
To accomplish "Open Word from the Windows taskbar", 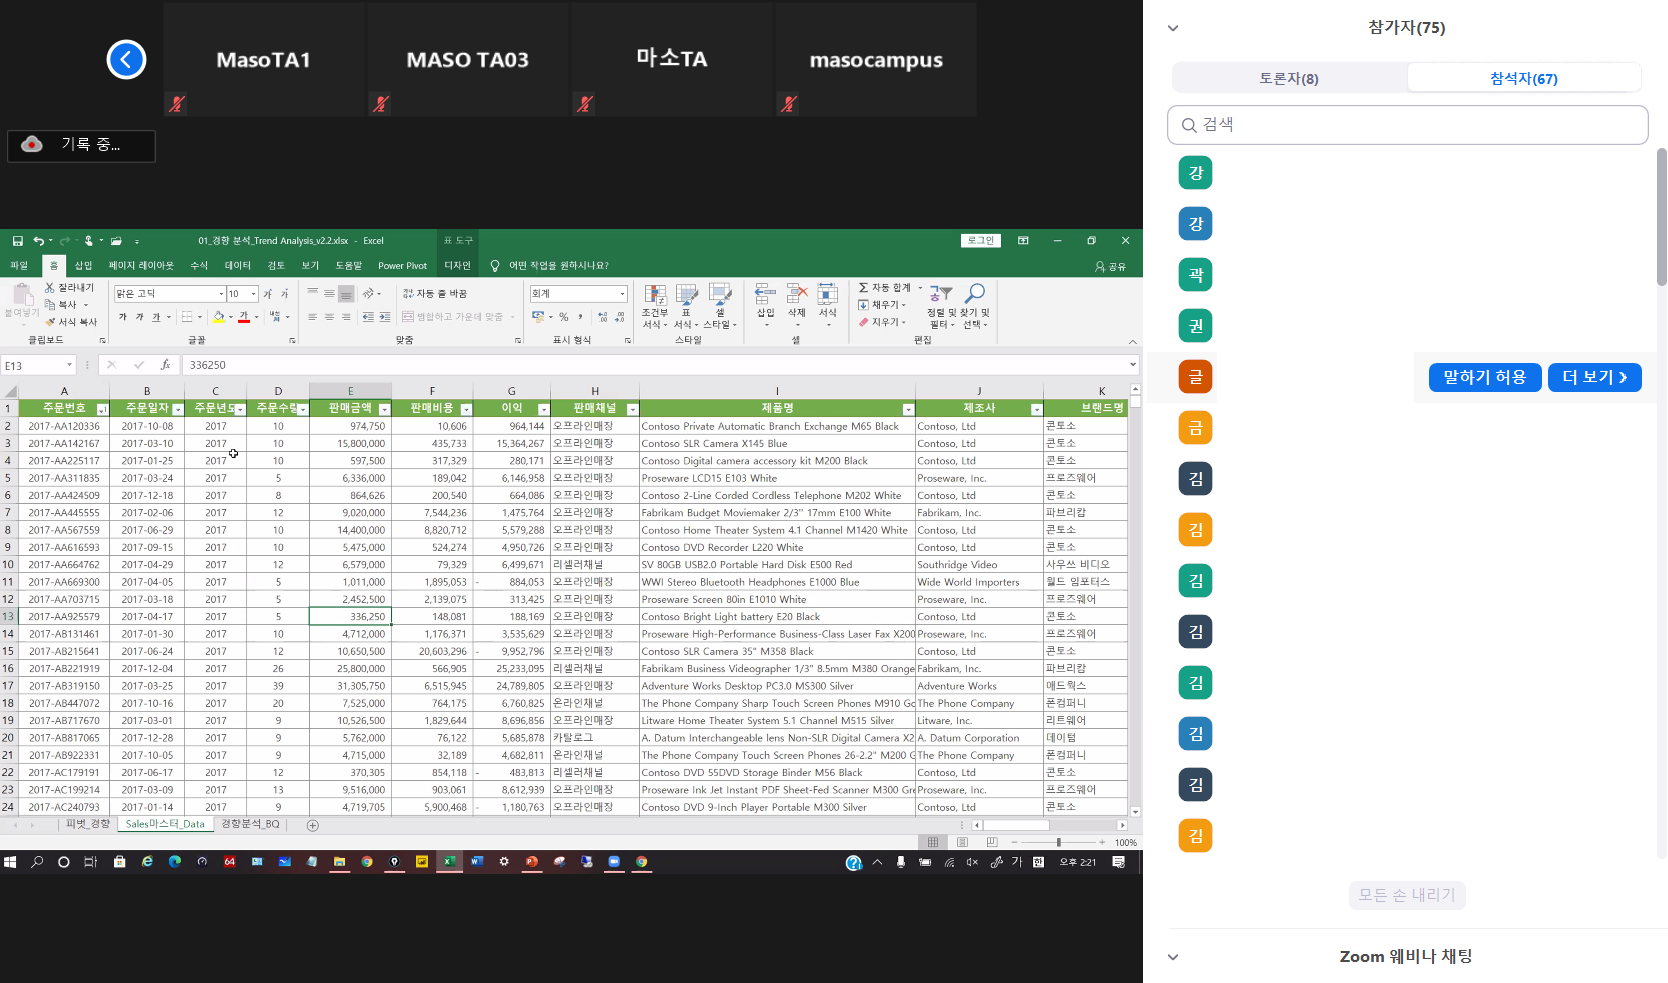I will (477, 862).
